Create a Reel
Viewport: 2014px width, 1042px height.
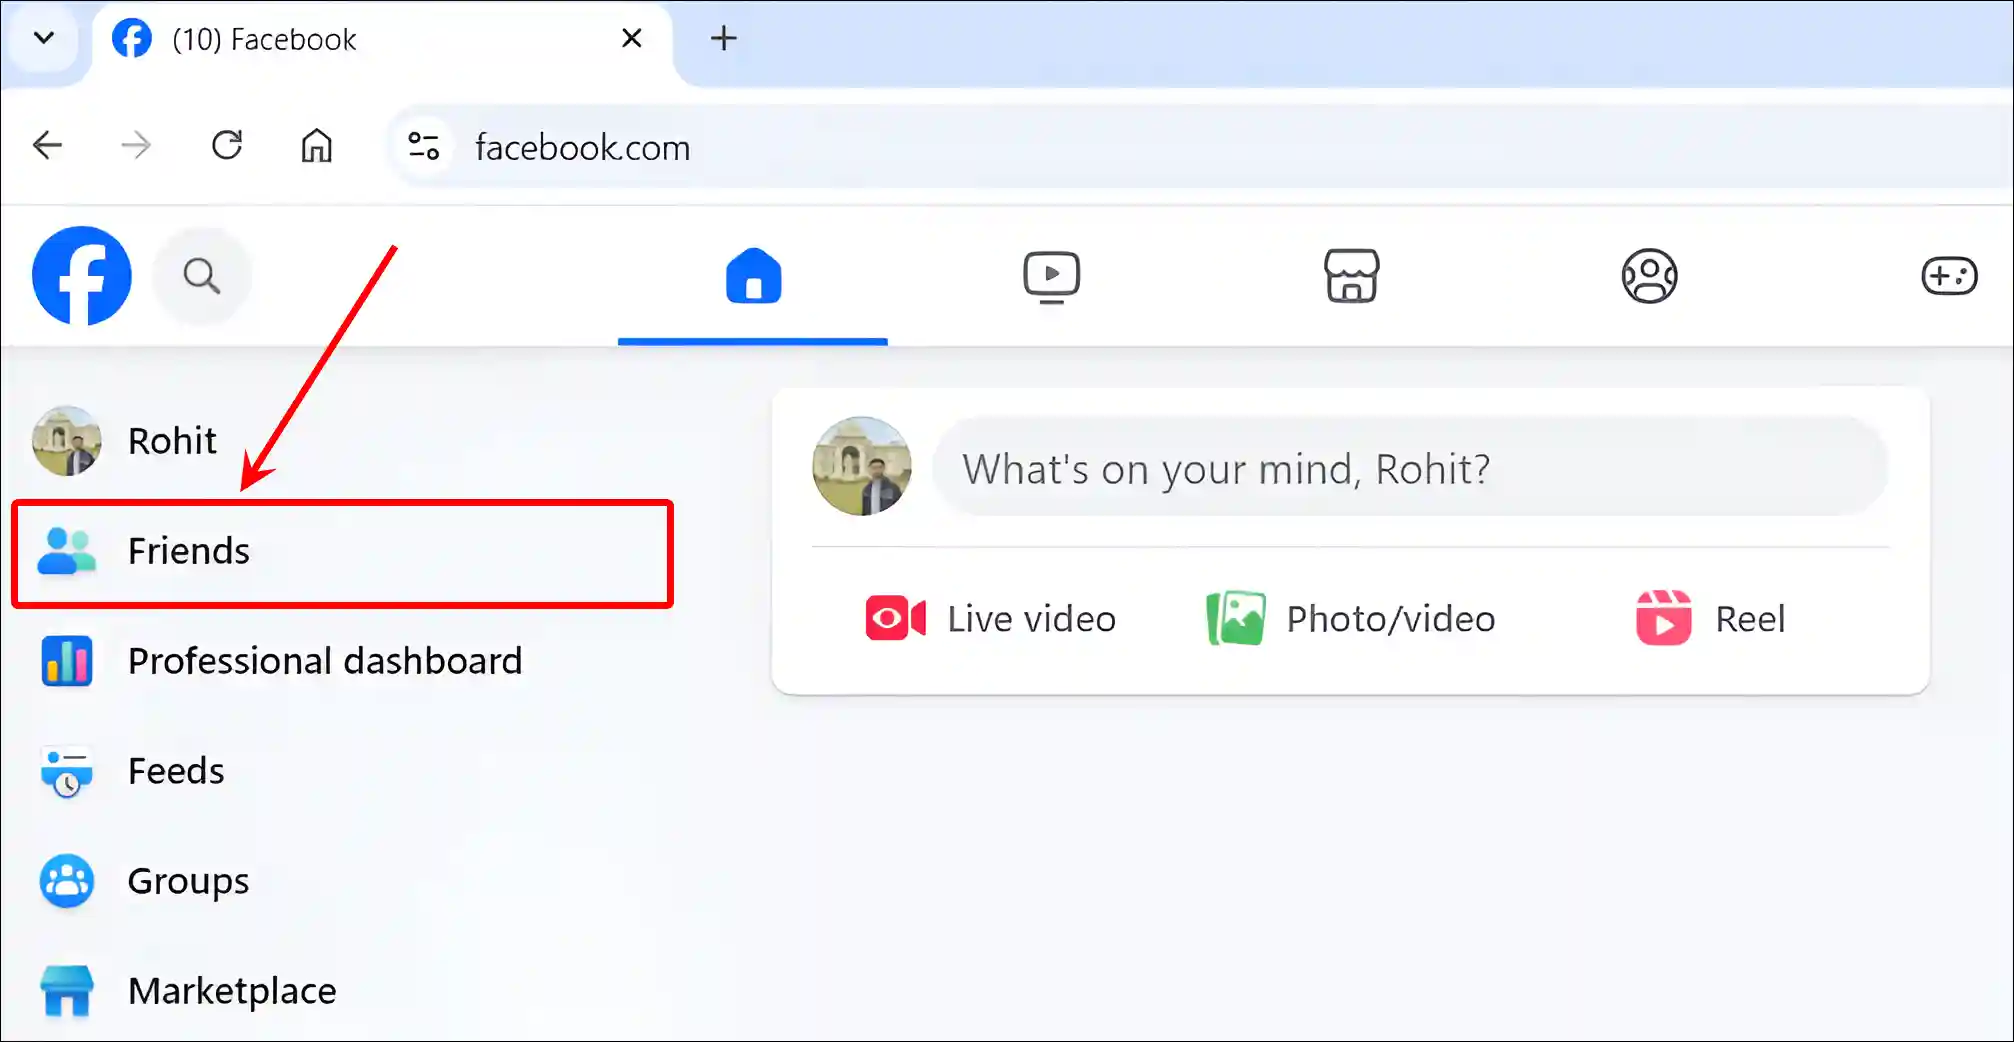1710,619
